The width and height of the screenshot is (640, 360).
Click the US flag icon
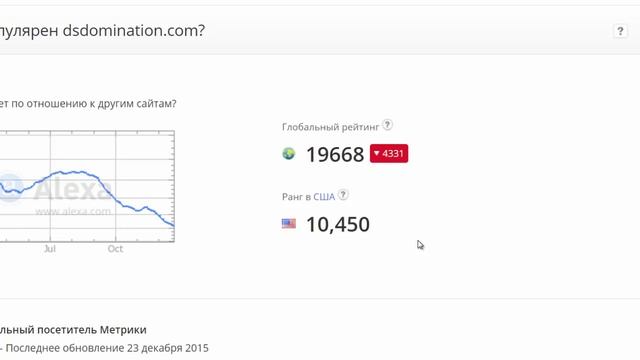pos(289,224)
